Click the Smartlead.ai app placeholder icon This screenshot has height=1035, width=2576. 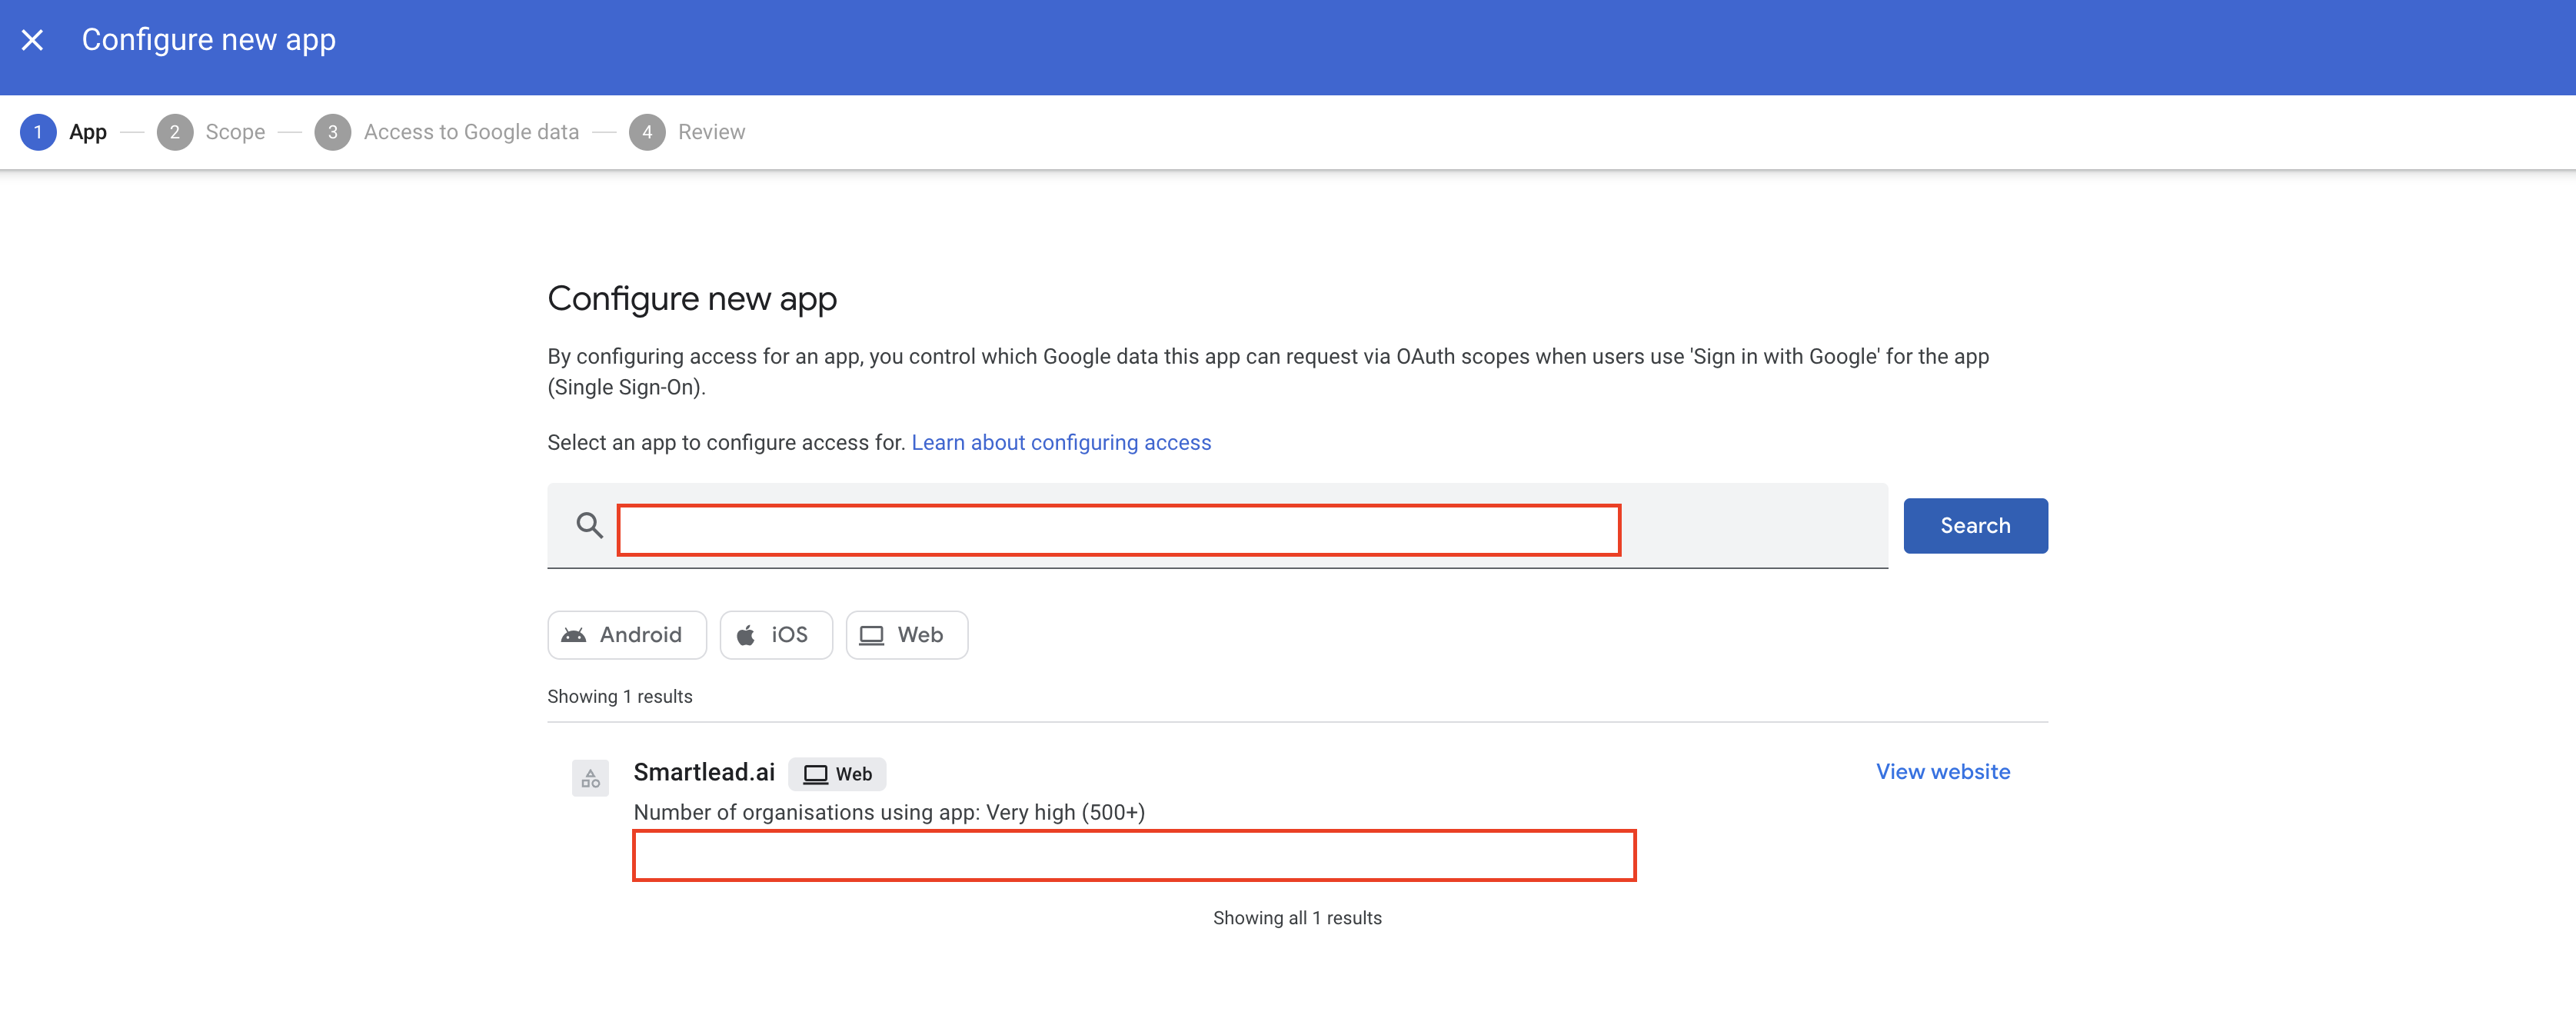tap(590, 778)
